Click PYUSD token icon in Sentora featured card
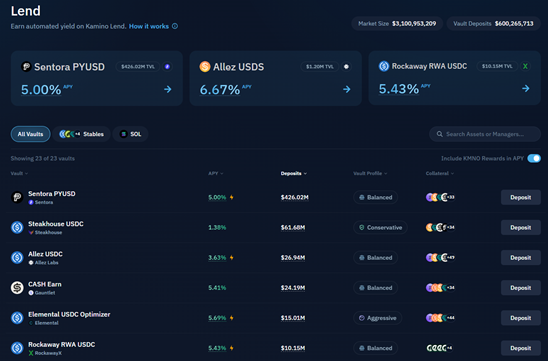The width and height of the screenshot is (548, 361). tap(26, 66)
